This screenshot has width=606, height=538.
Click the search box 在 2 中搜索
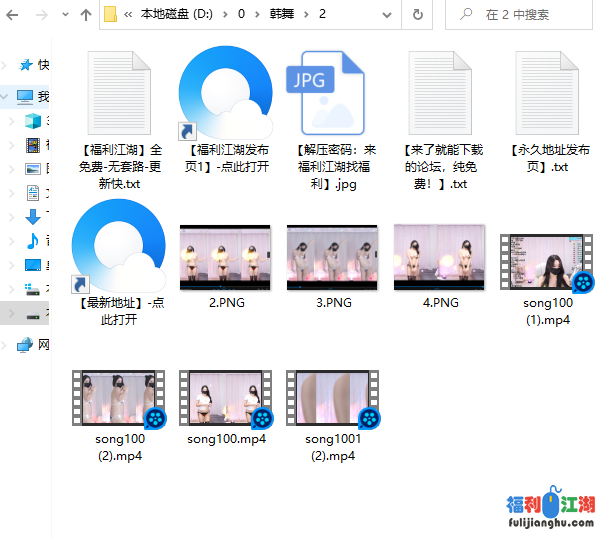point(525,15)
